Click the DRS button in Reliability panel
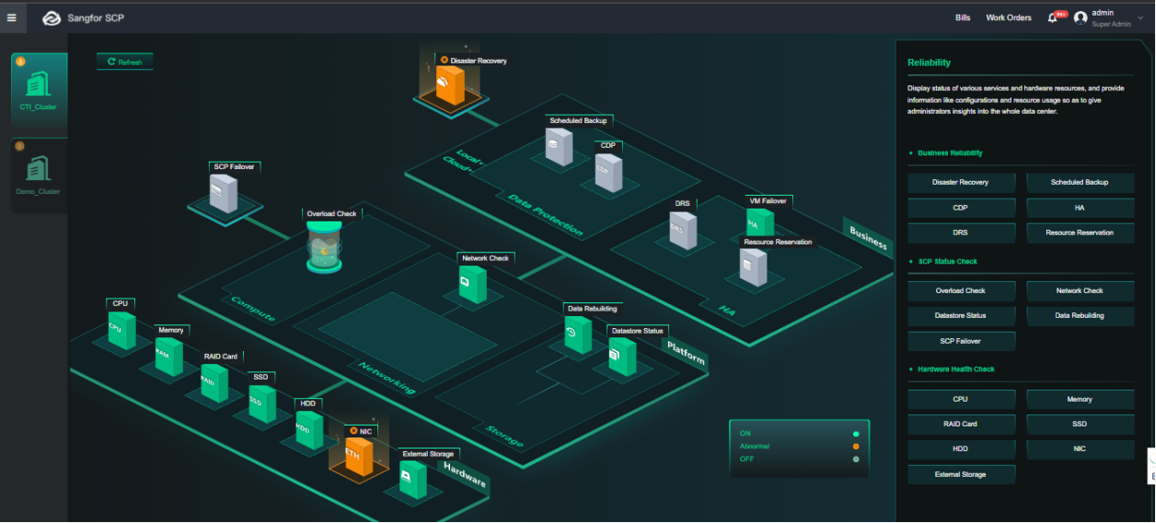1156x523 pixels. pyautogui.click(x=961, y=233)
